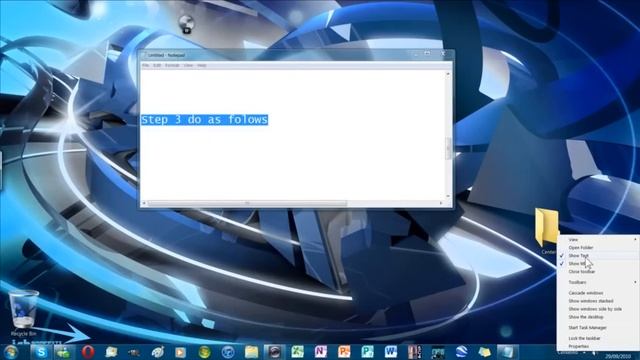
Task: Launch OneNote from the taskbar
Action: [x=321, y=352]
